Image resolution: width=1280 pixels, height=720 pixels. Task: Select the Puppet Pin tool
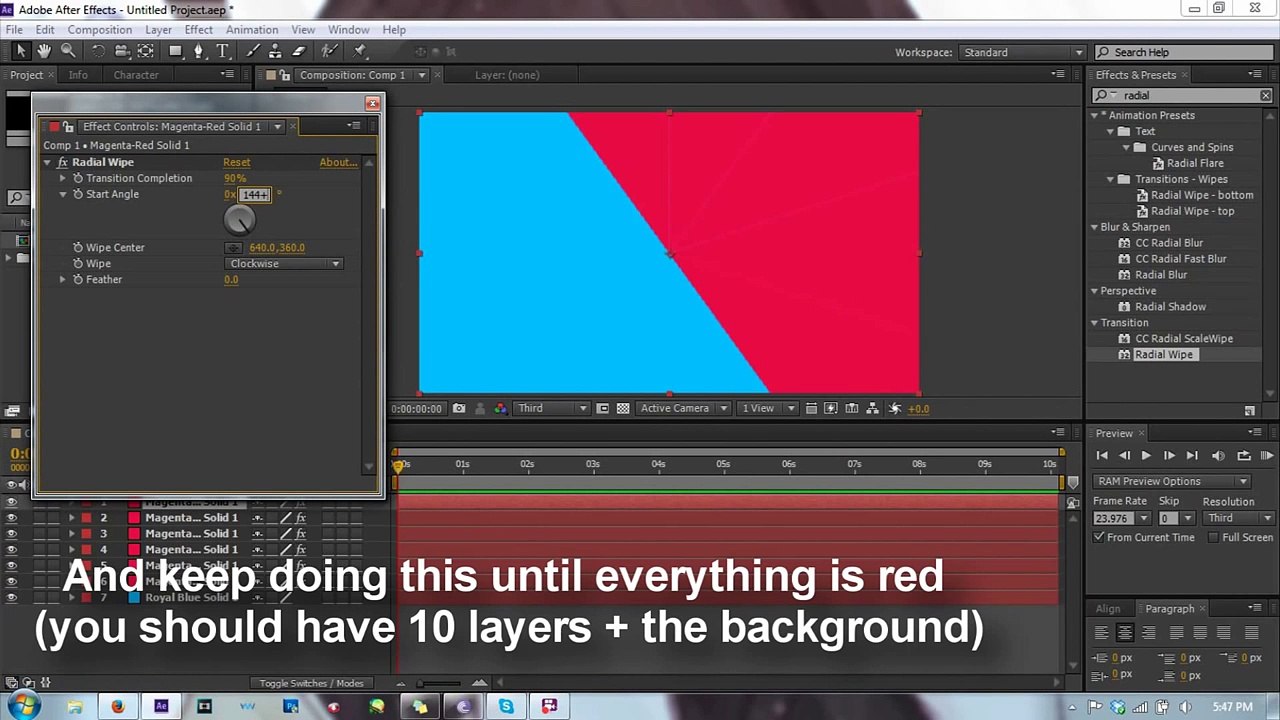tap(360, 52)
